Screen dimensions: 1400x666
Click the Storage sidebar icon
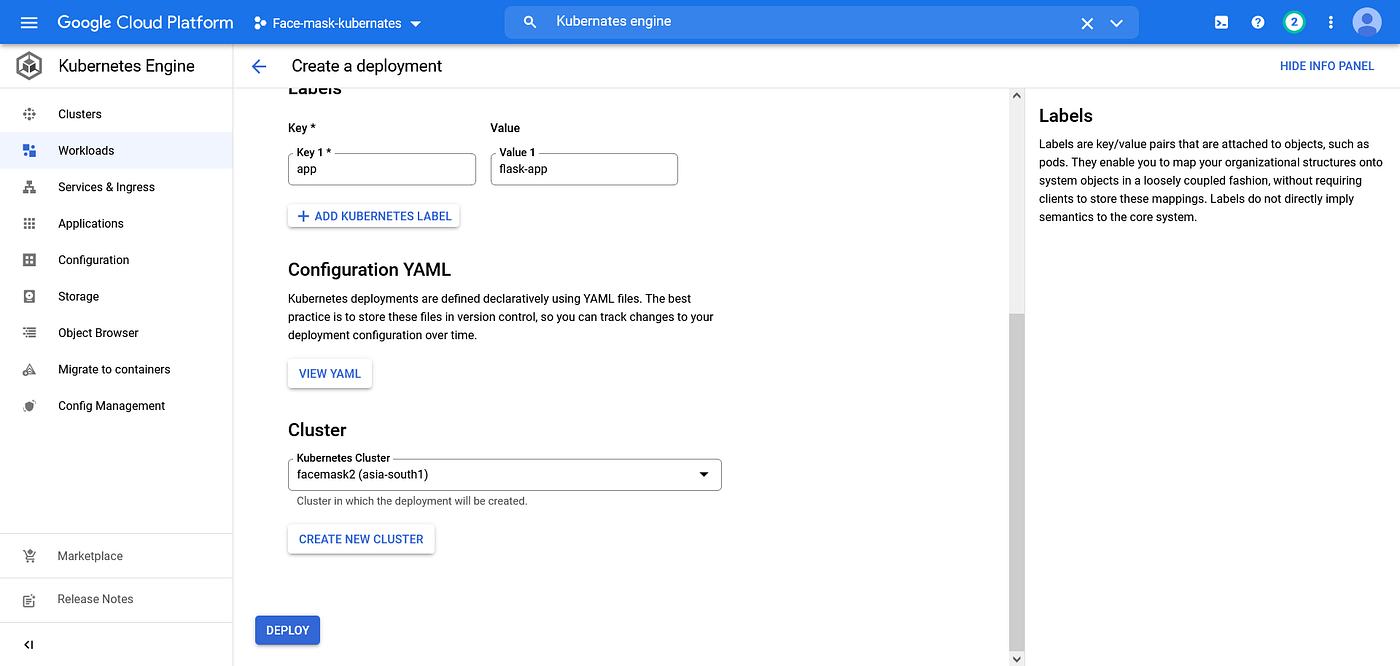(29, 296)
